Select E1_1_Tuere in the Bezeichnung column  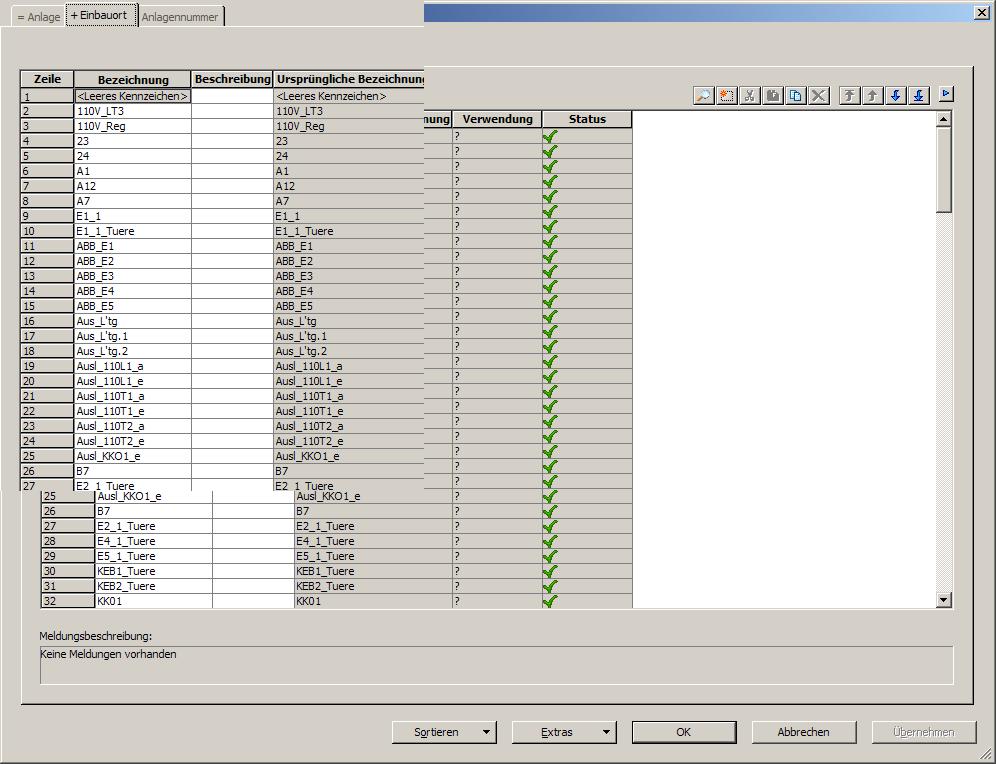133,231
